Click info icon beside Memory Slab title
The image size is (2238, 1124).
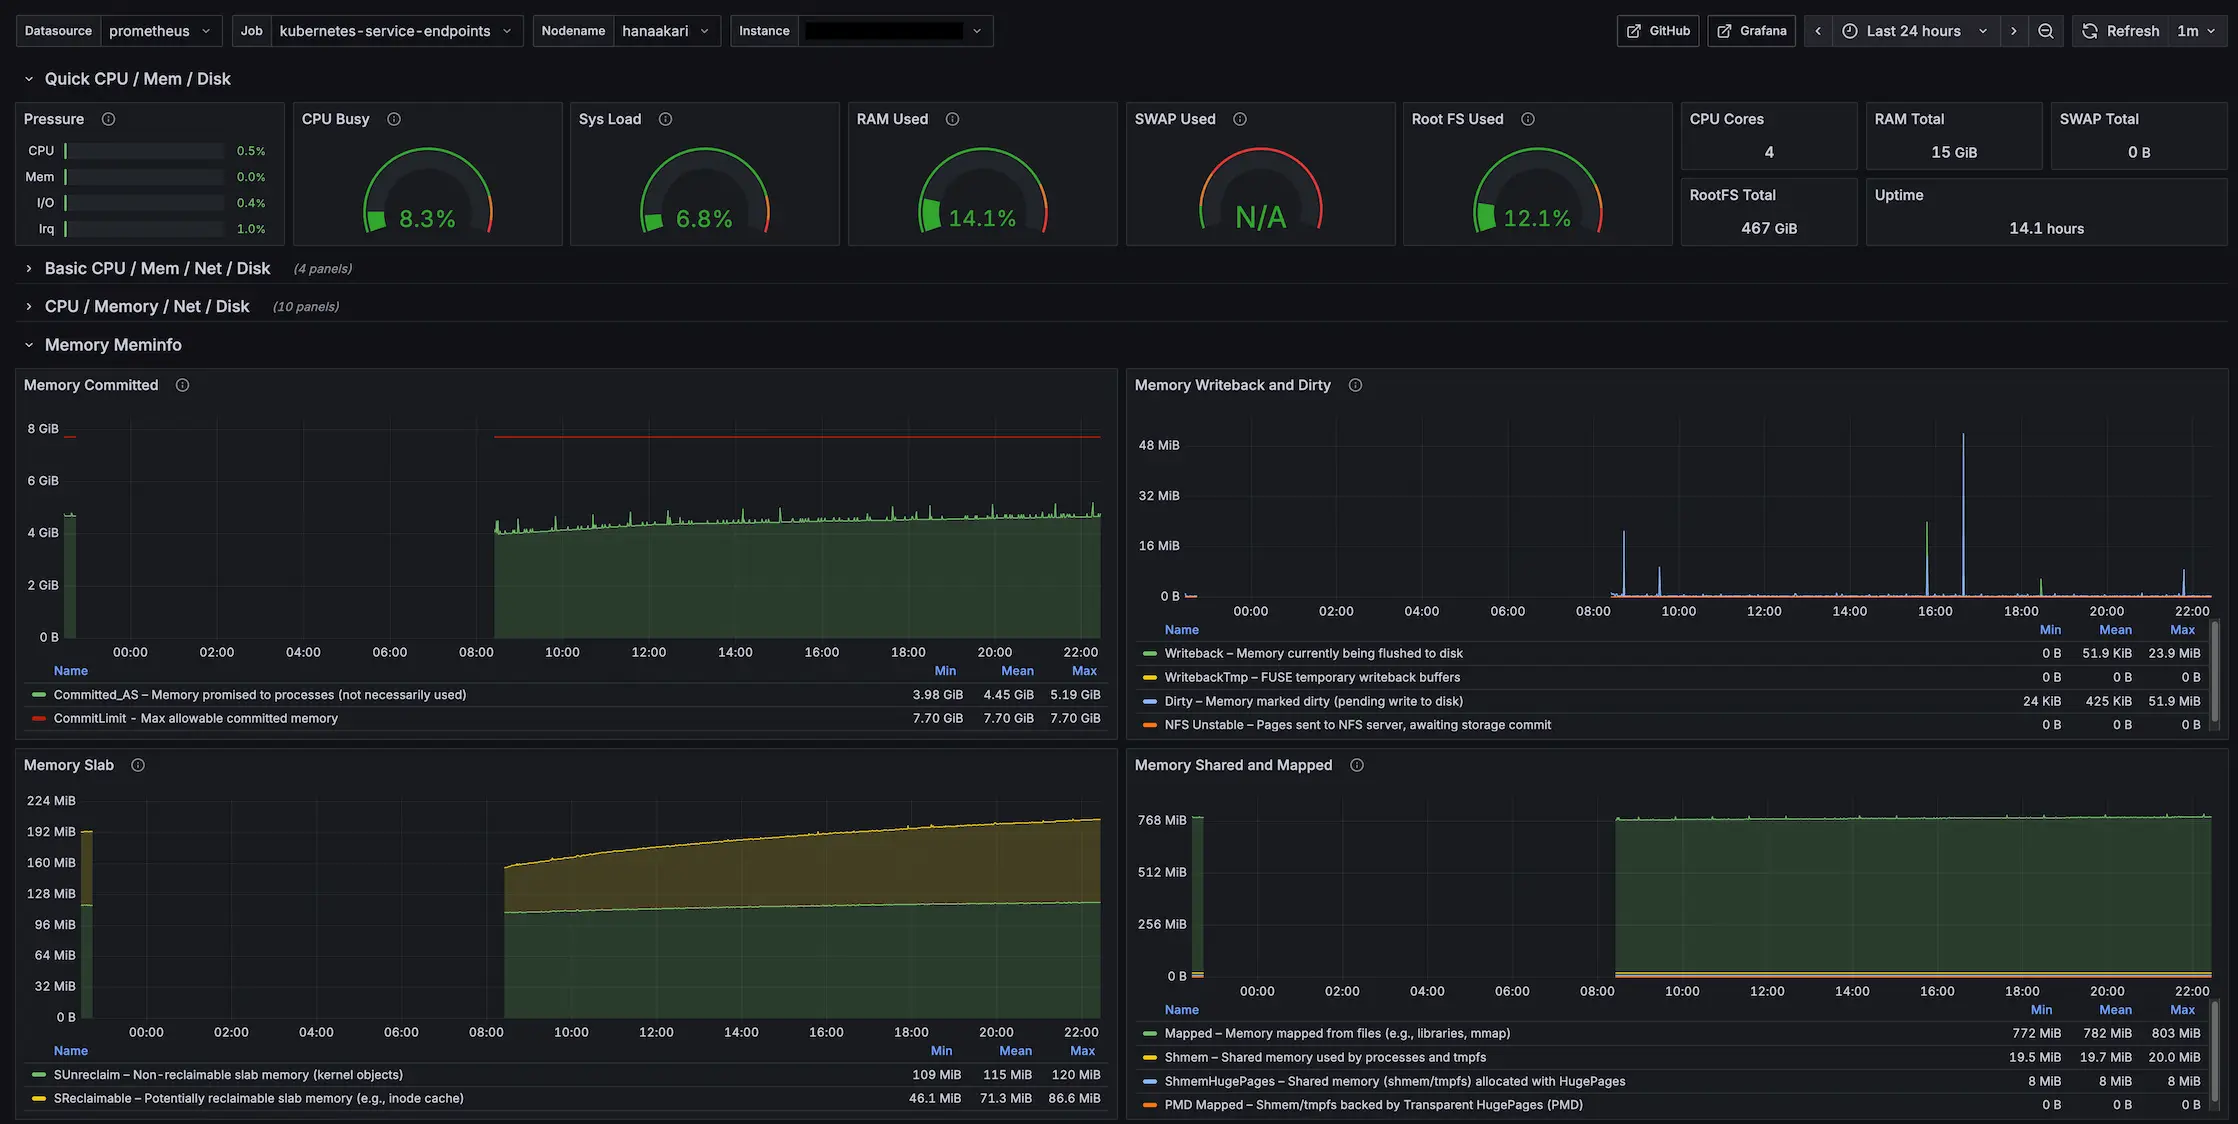point(138,765)
